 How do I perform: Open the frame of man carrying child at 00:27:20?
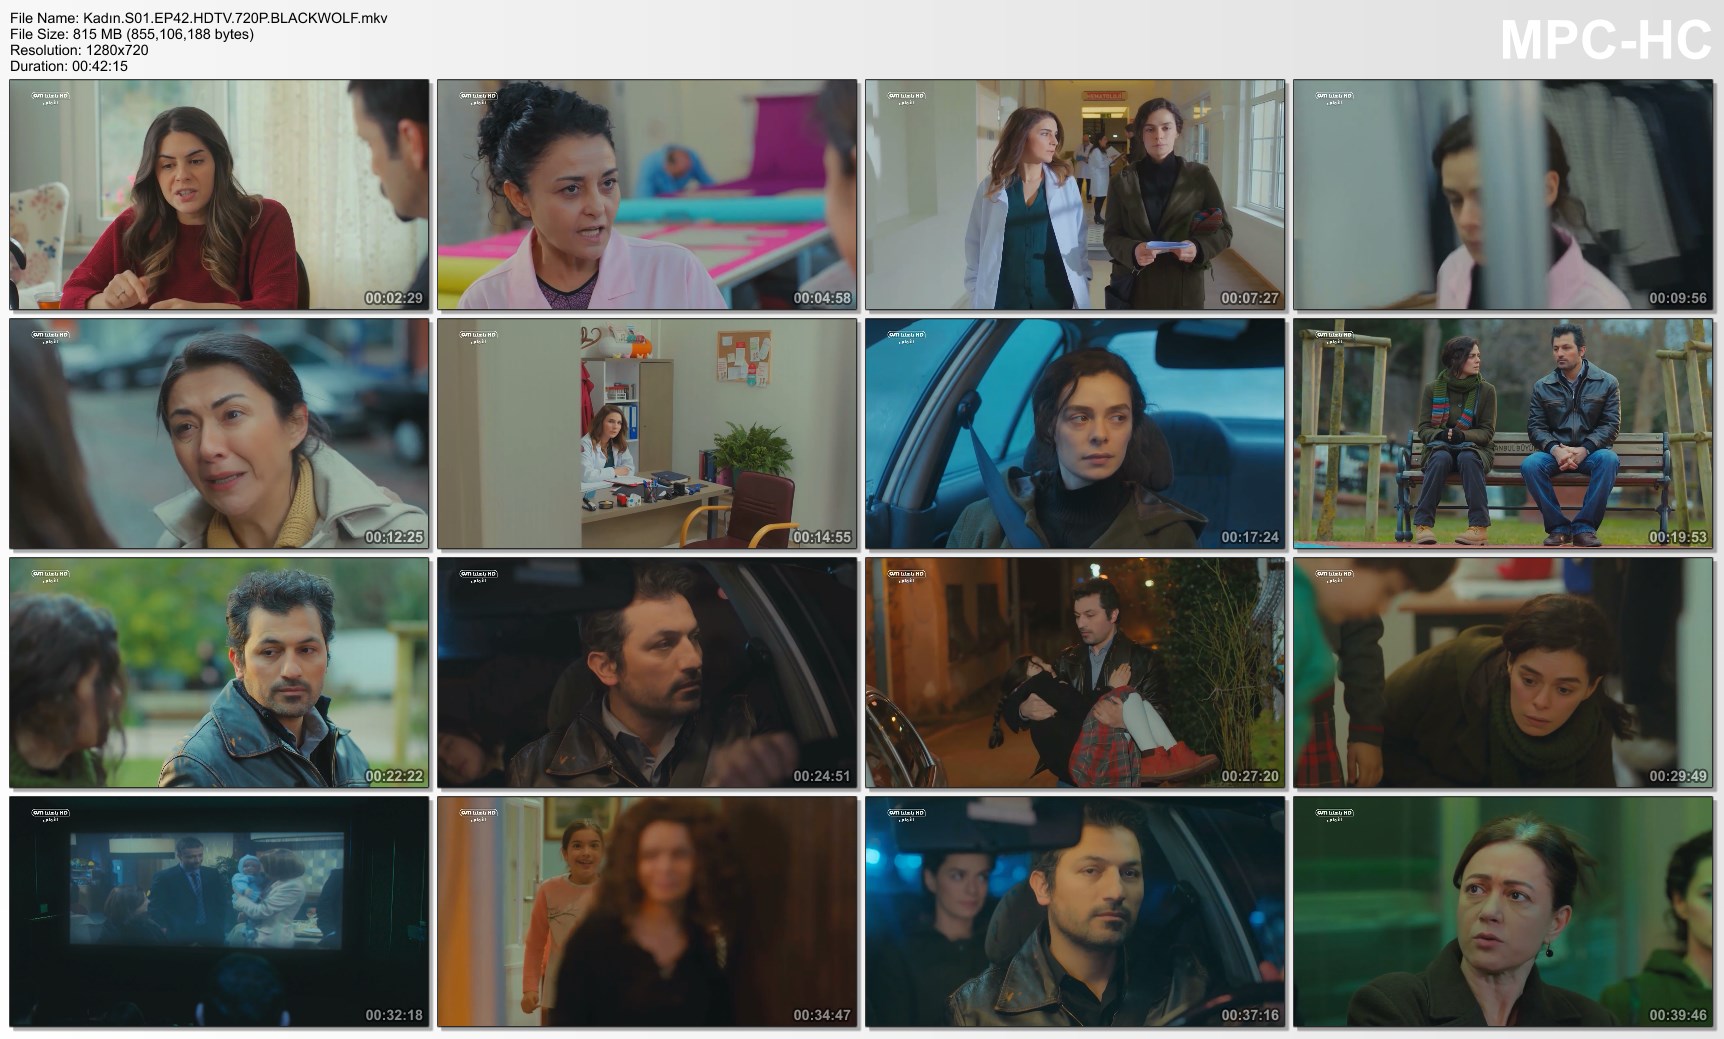(1075, 673)
